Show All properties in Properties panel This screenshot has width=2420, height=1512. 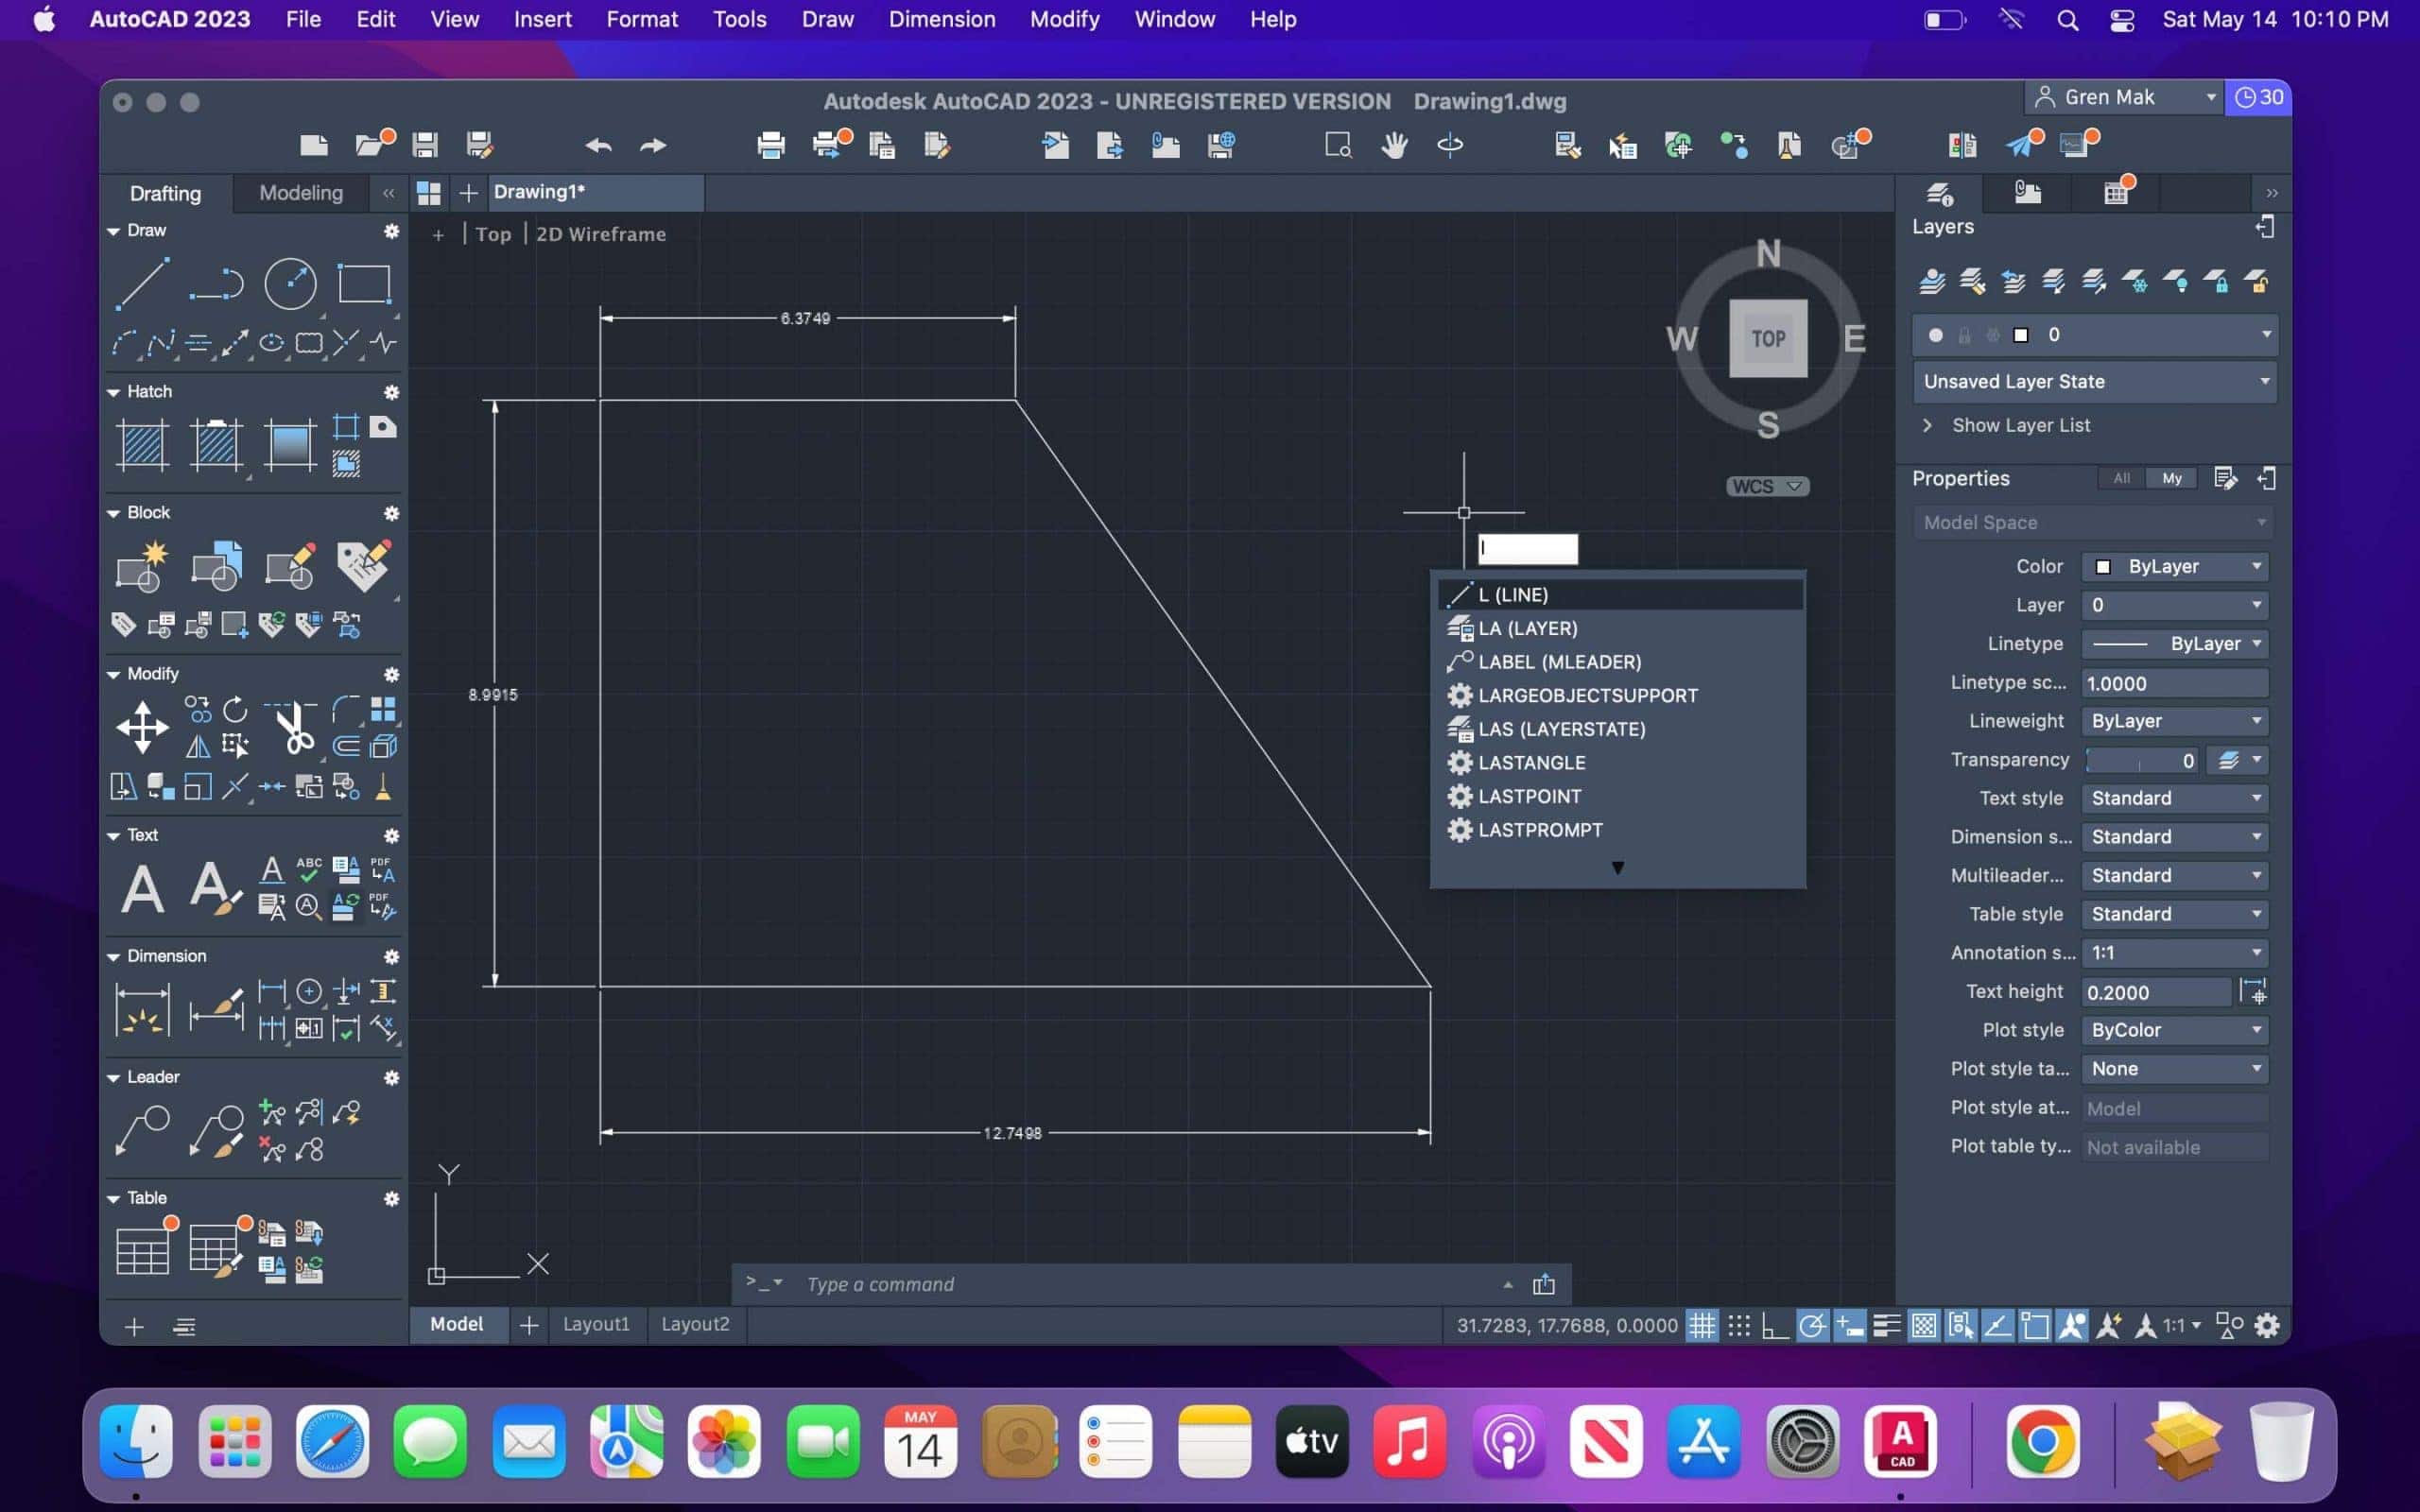2121,478
